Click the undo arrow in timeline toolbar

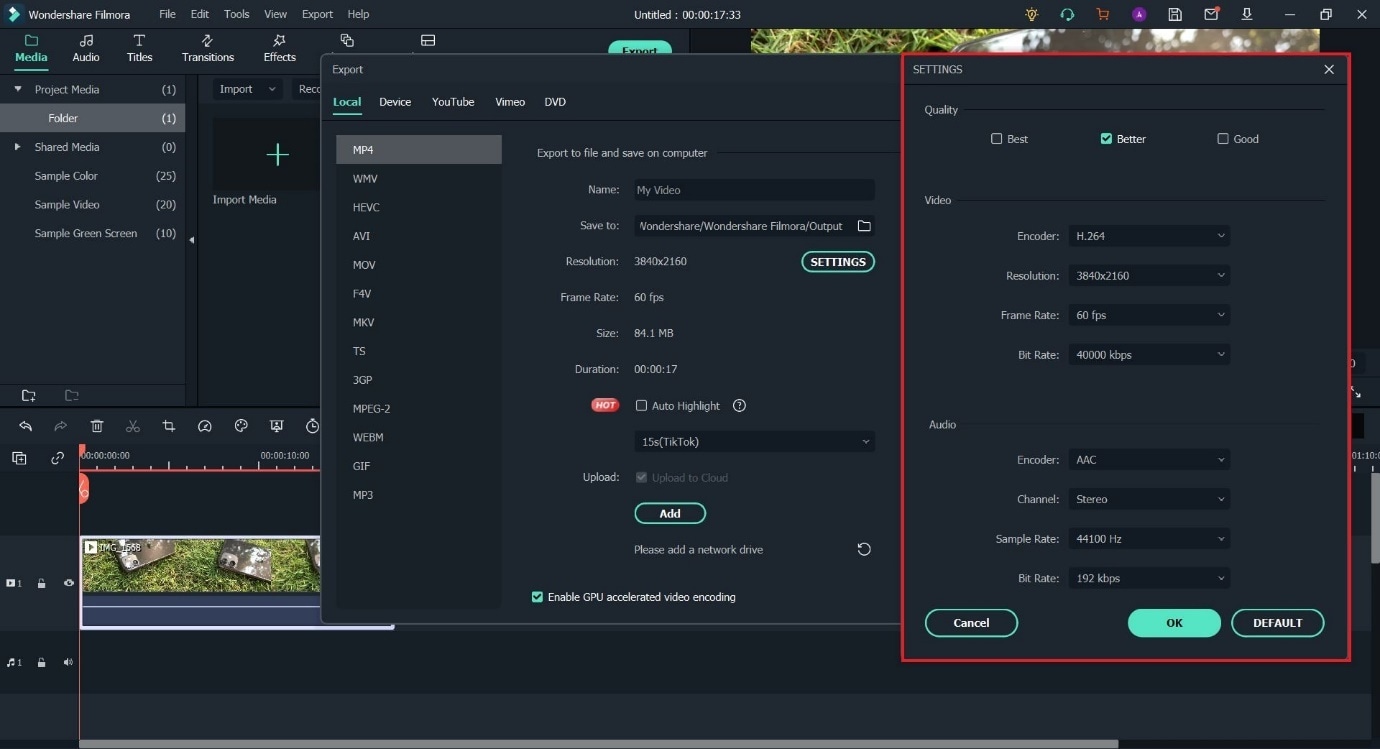(x=26, y=426)
